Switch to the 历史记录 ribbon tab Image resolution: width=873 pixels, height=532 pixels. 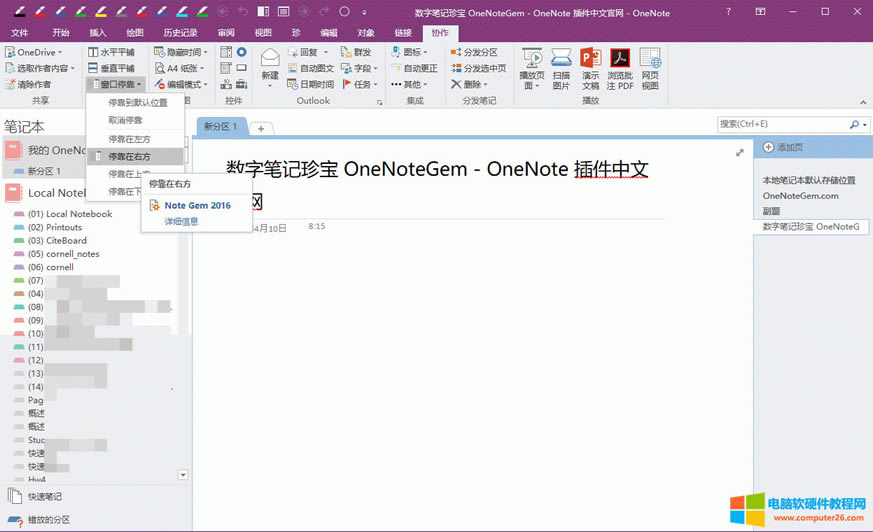pyautogui.click(x=180, y=33)
